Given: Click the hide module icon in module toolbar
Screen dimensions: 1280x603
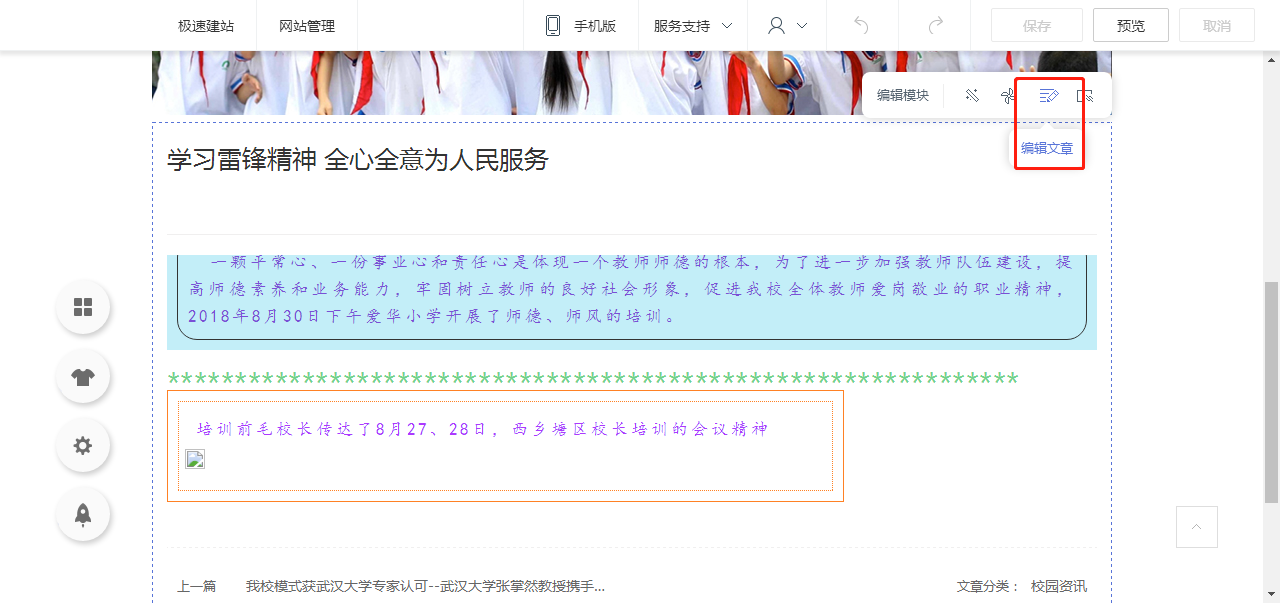Looking at the screenshot, I should [1085, 96].
